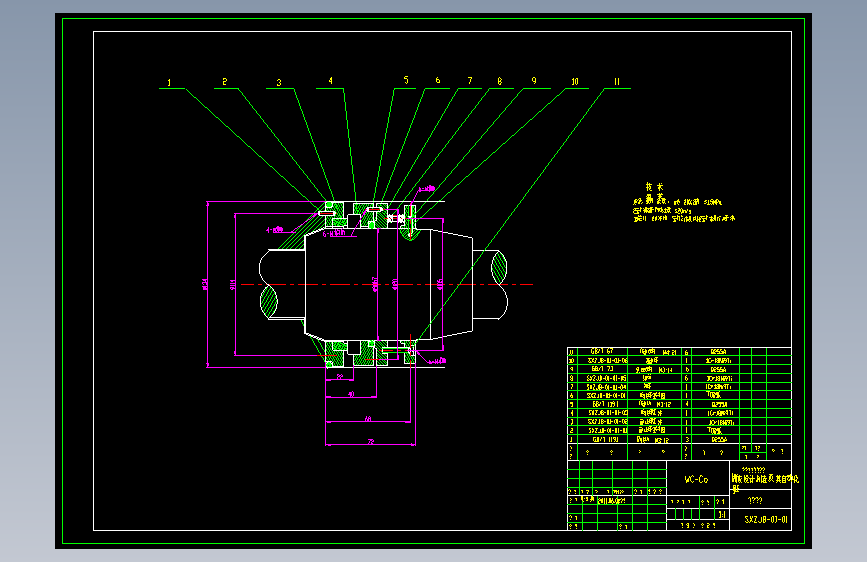Select parts list row 1 item number cell
The image size is (867, 562).
(572, 440)
